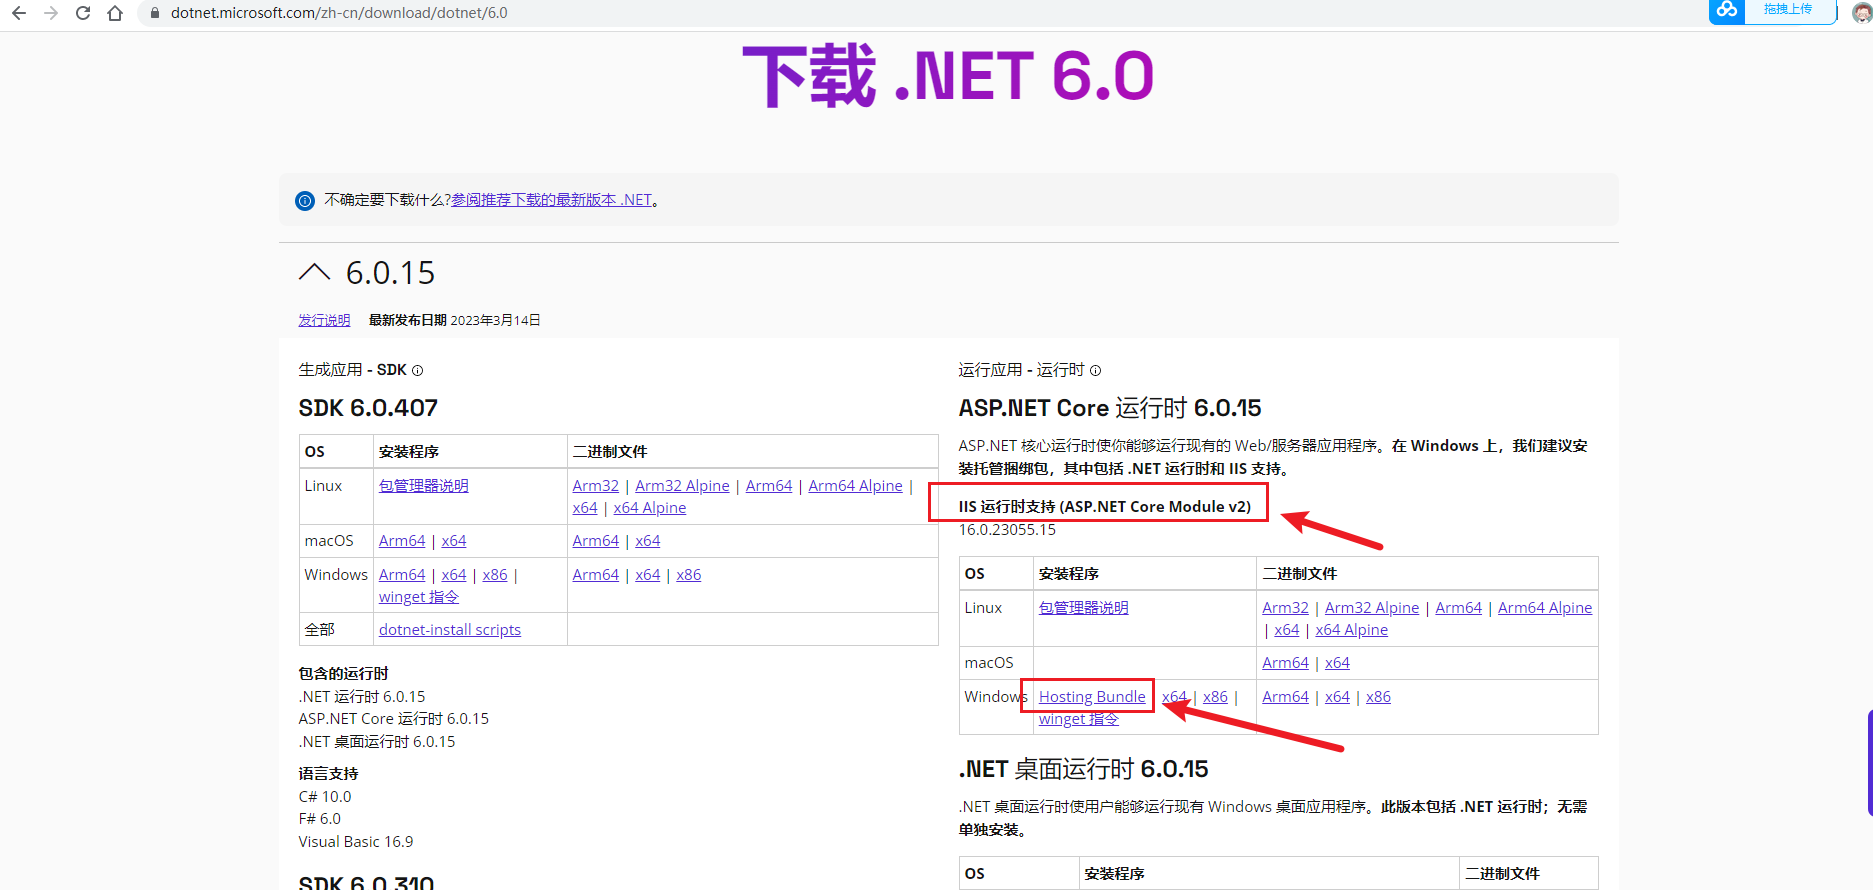Download SDK Linux x64 Alpine binary
1873x890 pixels.
(x=650, y=508)
